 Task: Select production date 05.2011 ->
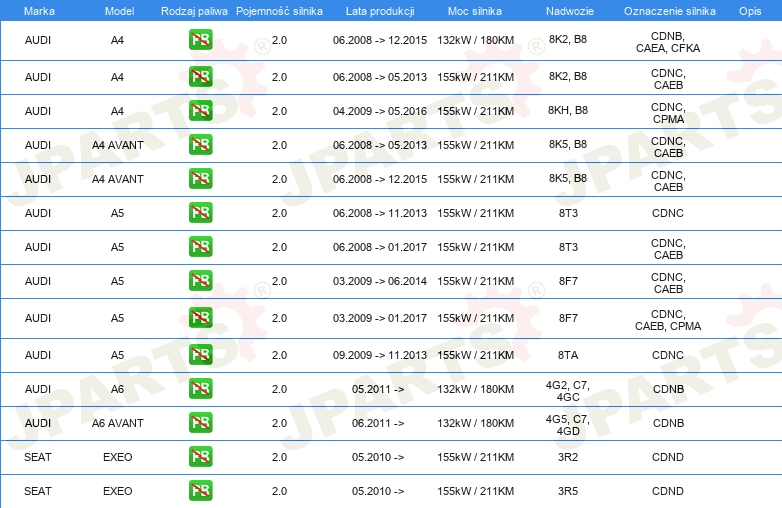click(x=378, y=389)
